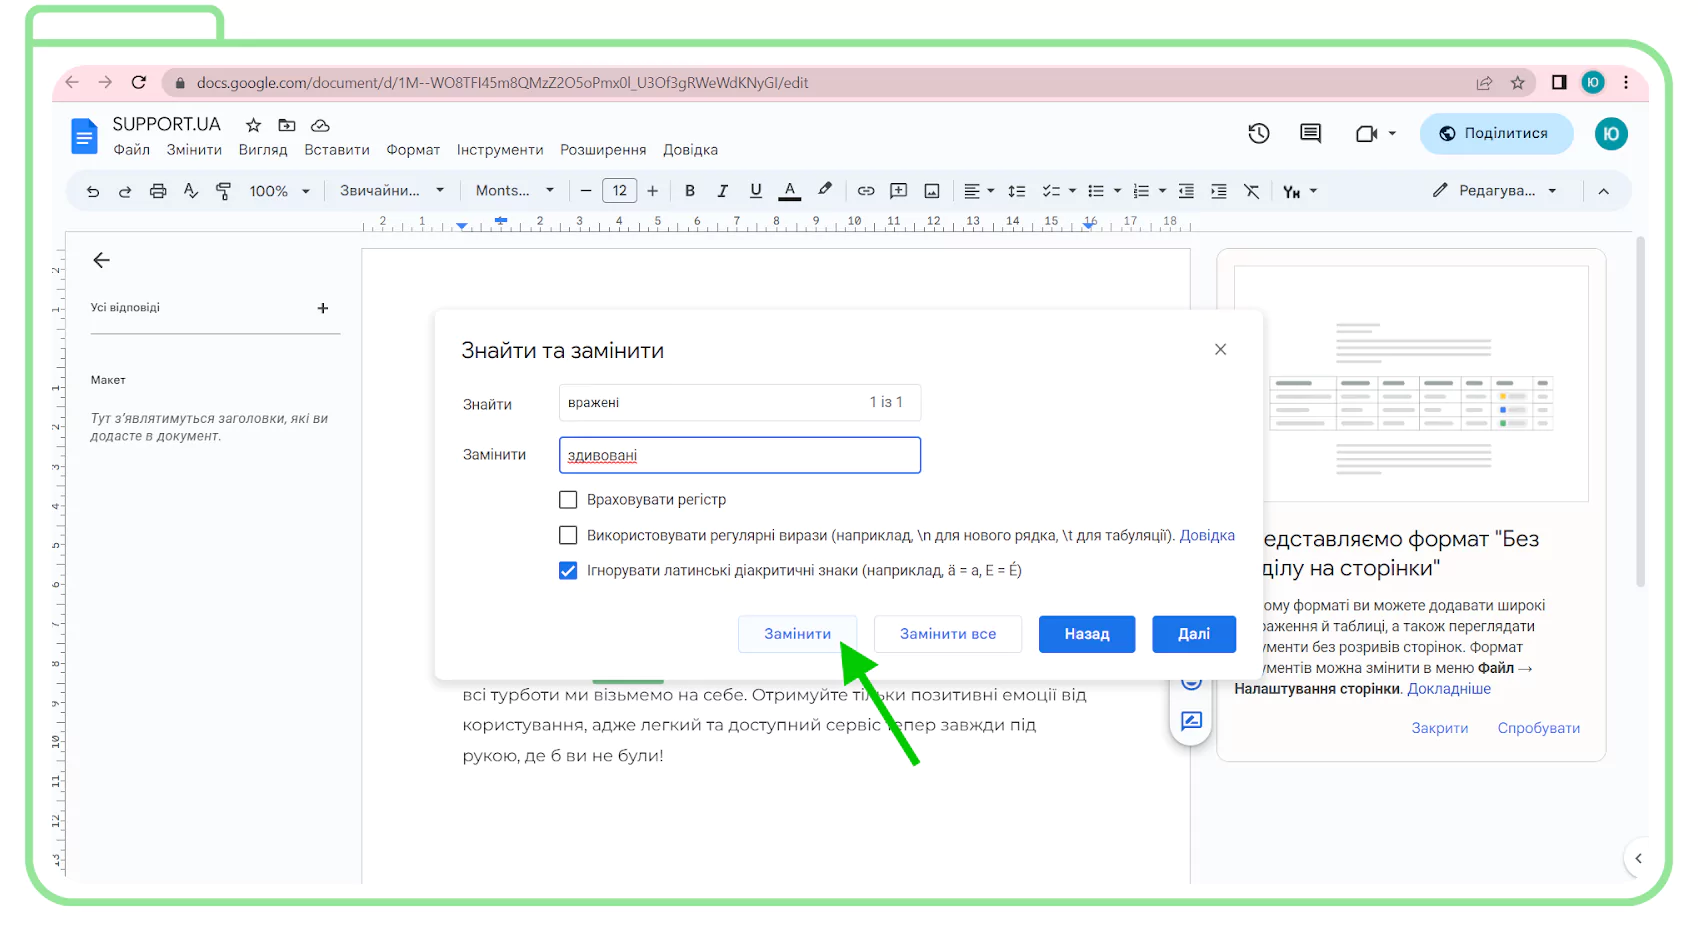Star the SUPPORT.UA document
The image size is (1698, 928).
(254, 125)
